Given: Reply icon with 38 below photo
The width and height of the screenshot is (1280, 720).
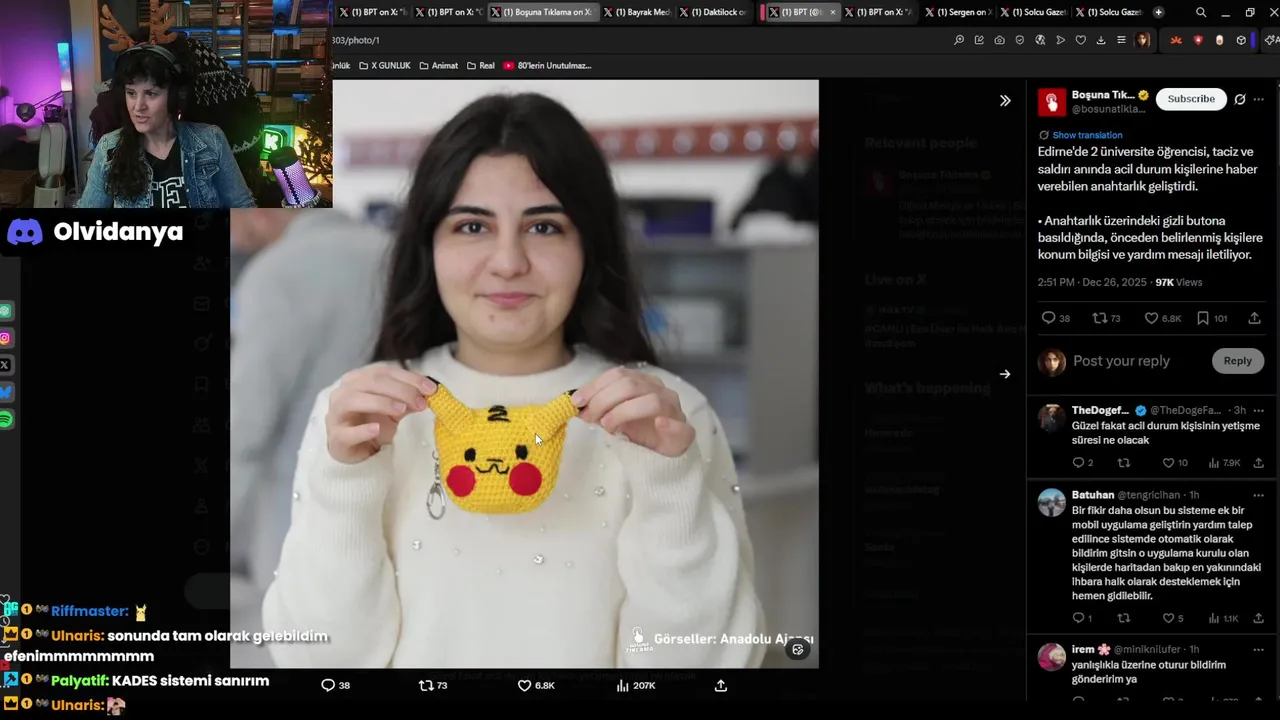Looking at the screenshot, I should [x=327, y=685].
